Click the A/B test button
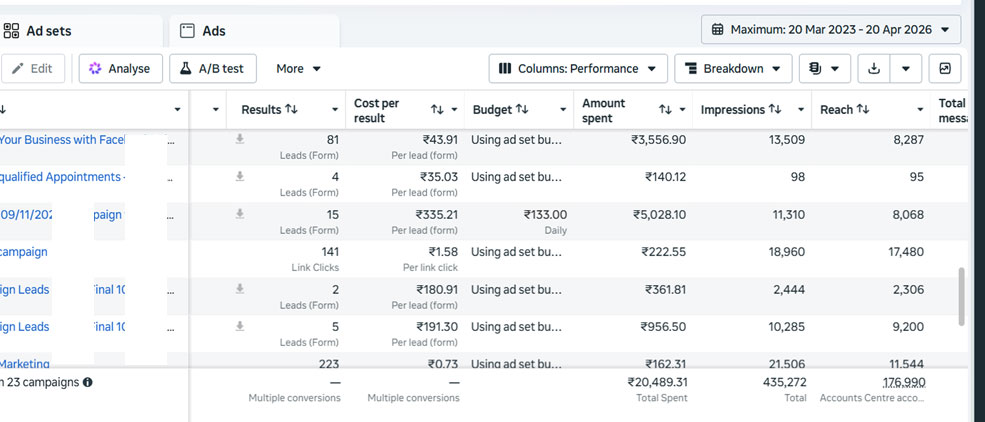985x422 pixels. (x=213, y=69)
